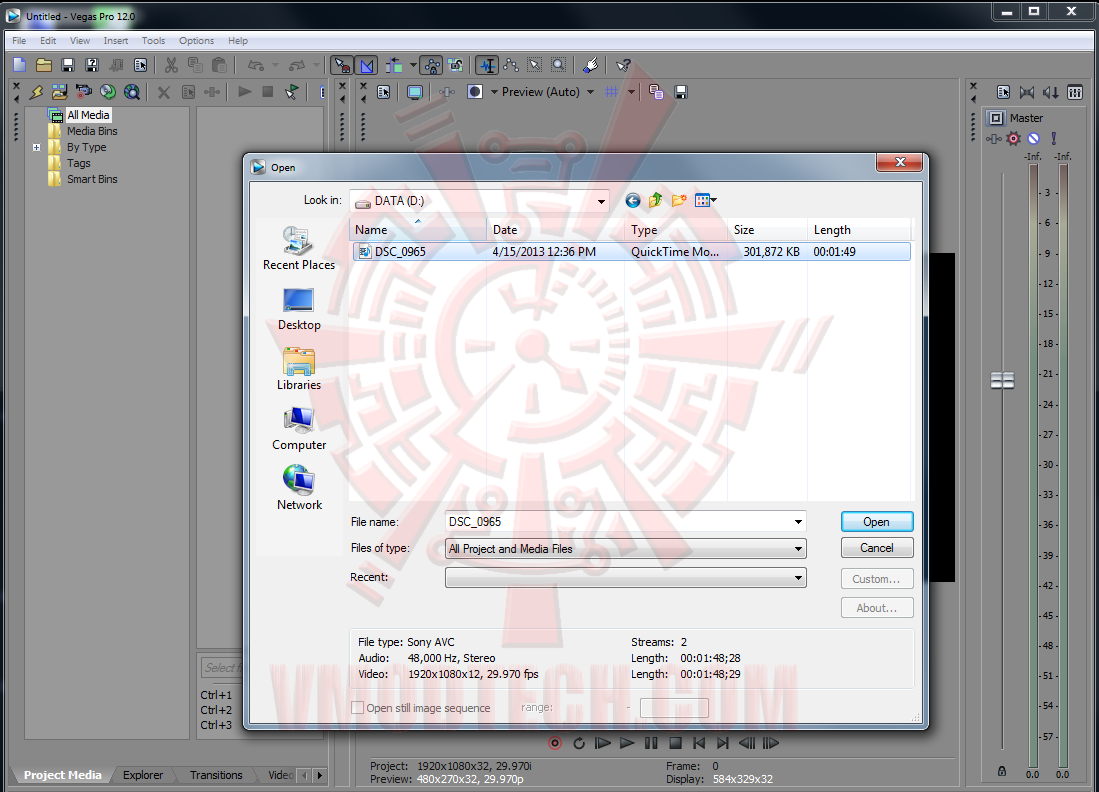
Task: Select the Selection Edit tool icon
Action: click(535, 65)
